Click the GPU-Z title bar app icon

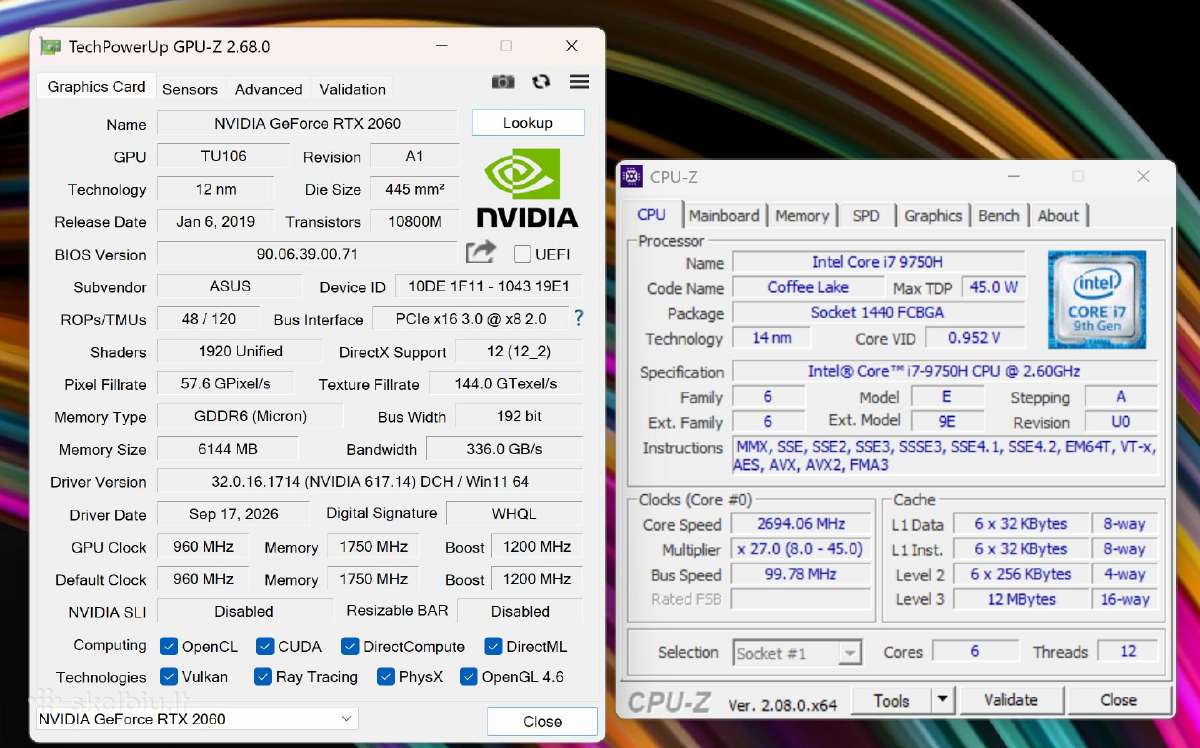(x=50, y=46)
